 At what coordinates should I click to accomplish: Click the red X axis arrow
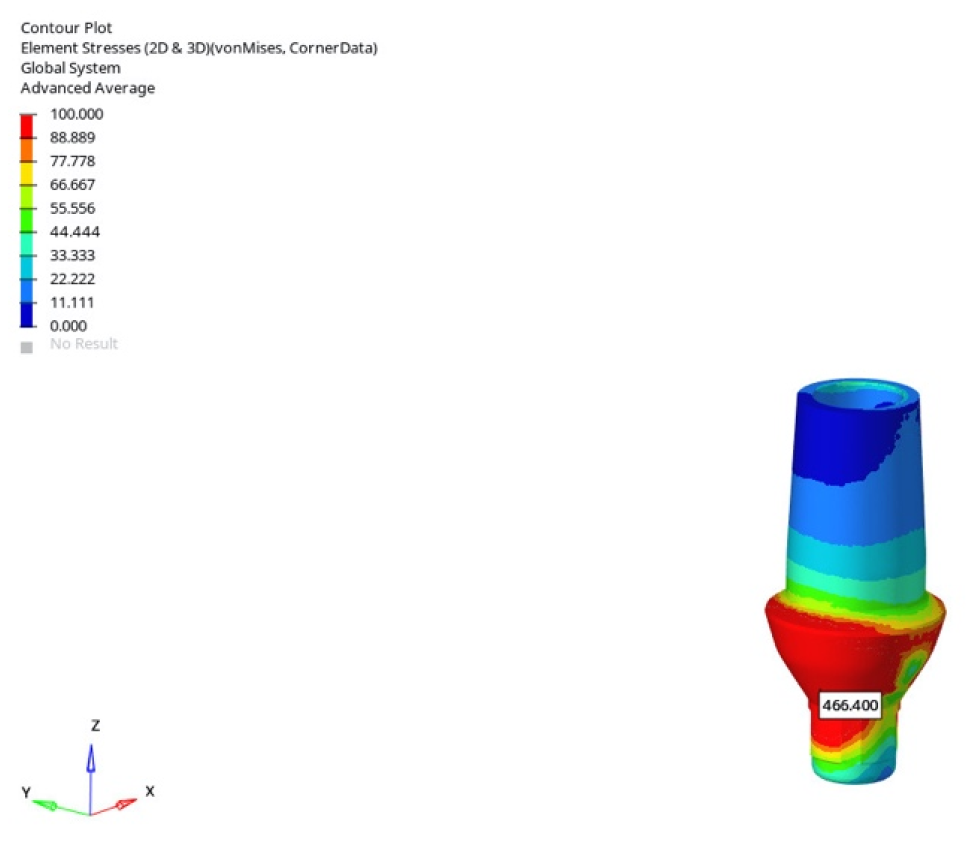click(124, 802)
